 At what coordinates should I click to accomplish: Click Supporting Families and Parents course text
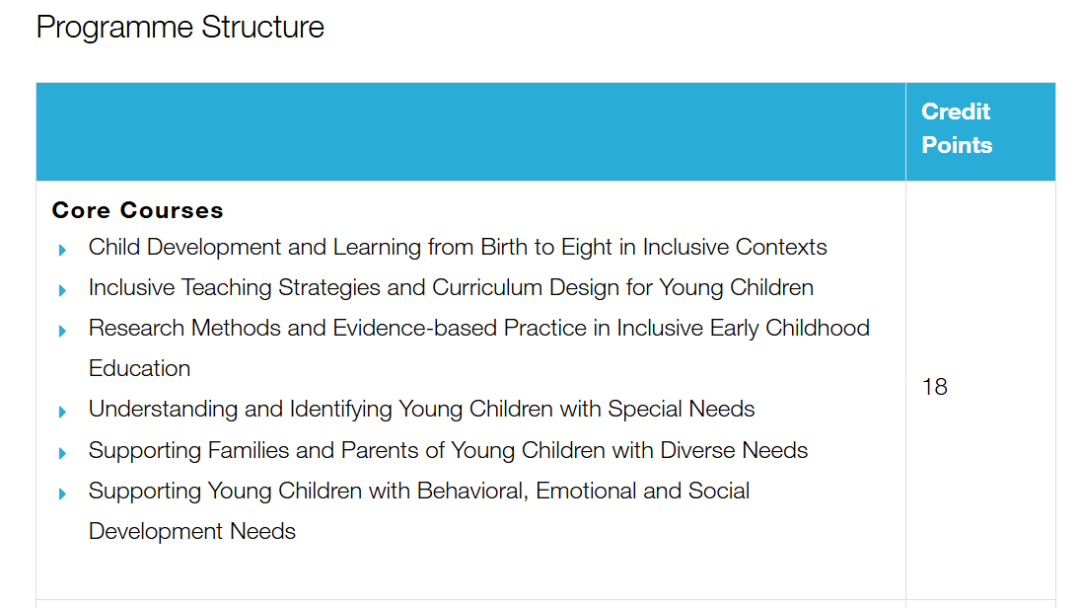click(x=447, y=450)
